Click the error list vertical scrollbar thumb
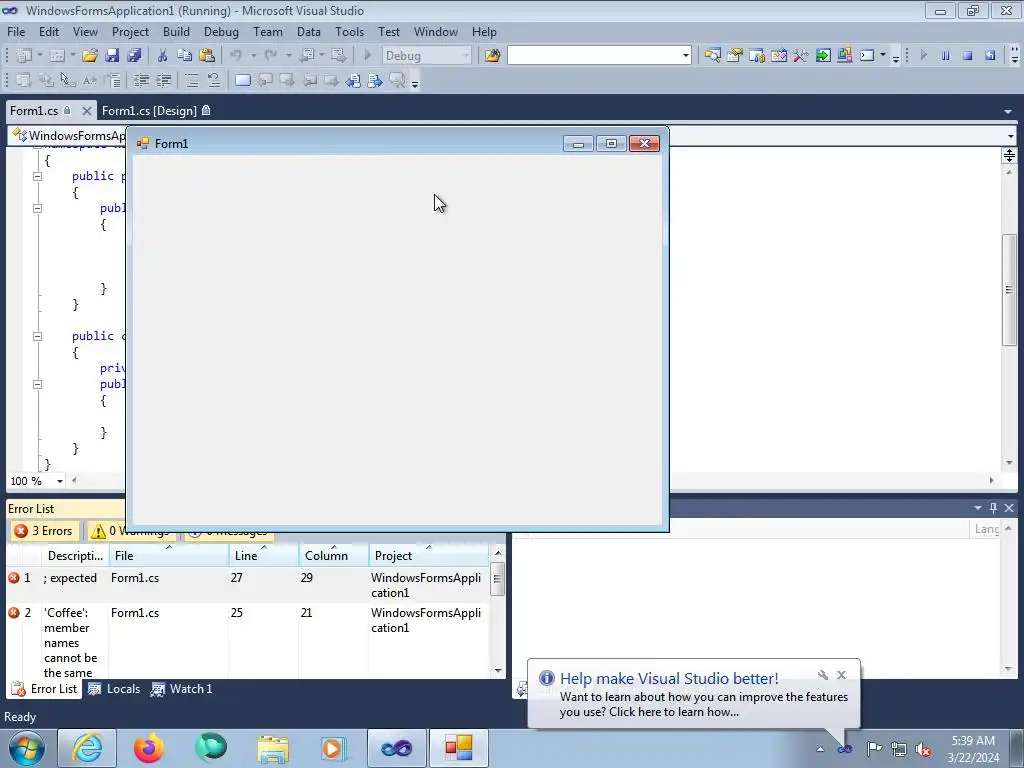1024x768 pixels. click(x=498, y=580)
